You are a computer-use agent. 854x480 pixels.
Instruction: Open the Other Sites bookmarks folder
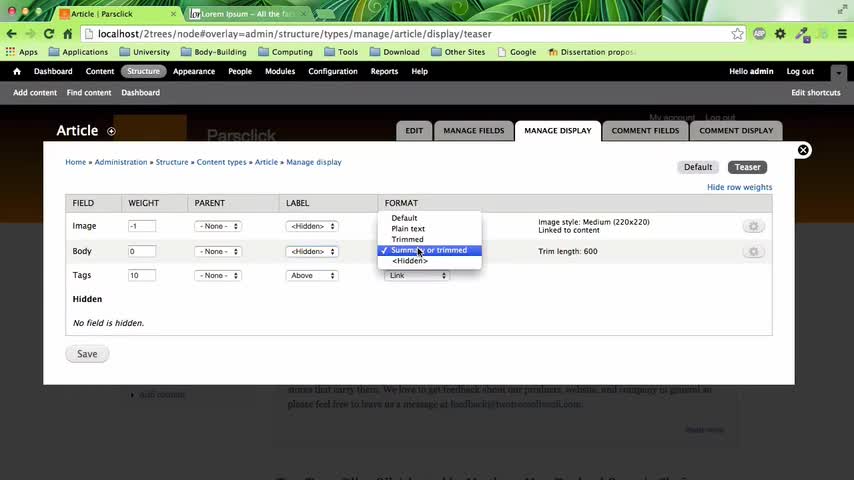point(458,52)
